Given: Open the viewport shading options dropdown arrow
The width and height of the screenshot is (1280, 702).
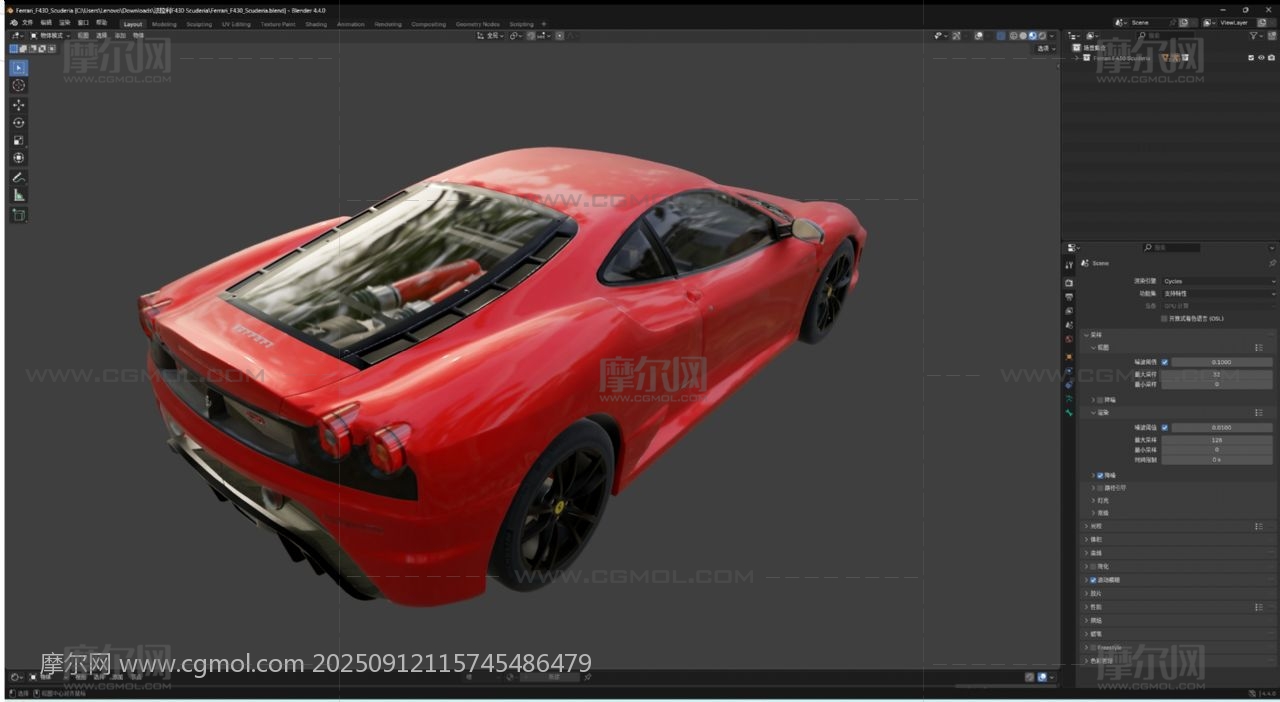Looking at the screenshot, I should tap(1053, 36).
